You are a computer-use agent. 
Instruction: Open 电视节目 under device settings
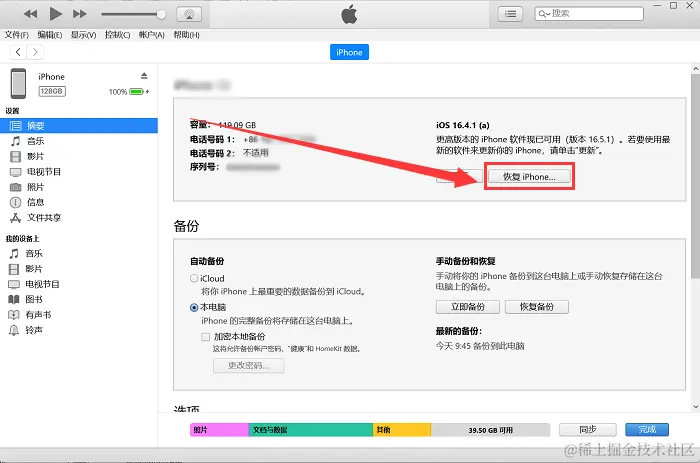point(43,172)
